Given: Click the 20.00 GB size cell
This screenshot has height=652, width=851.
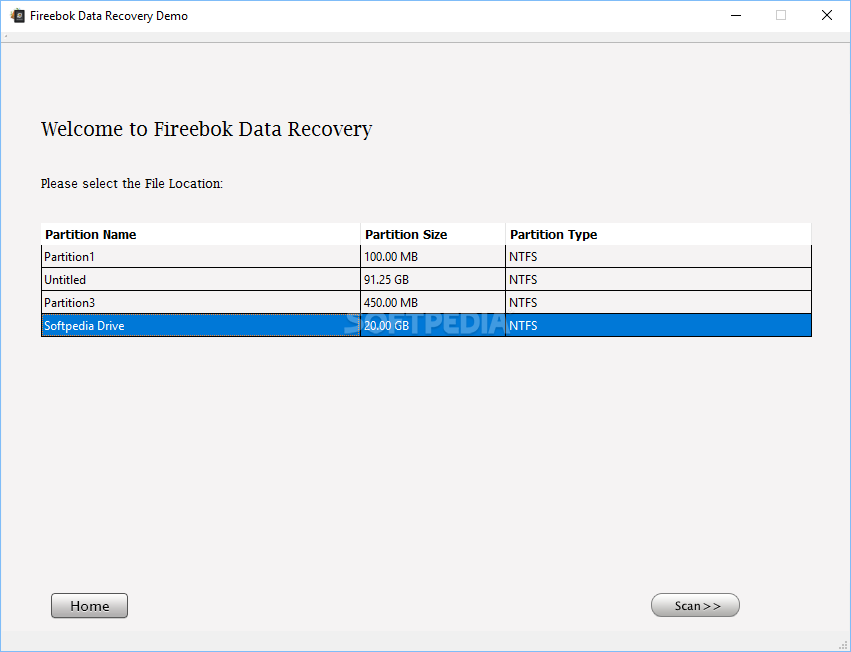Looking at the screenshot, I should pyautogui.click(x=433, y=325).
